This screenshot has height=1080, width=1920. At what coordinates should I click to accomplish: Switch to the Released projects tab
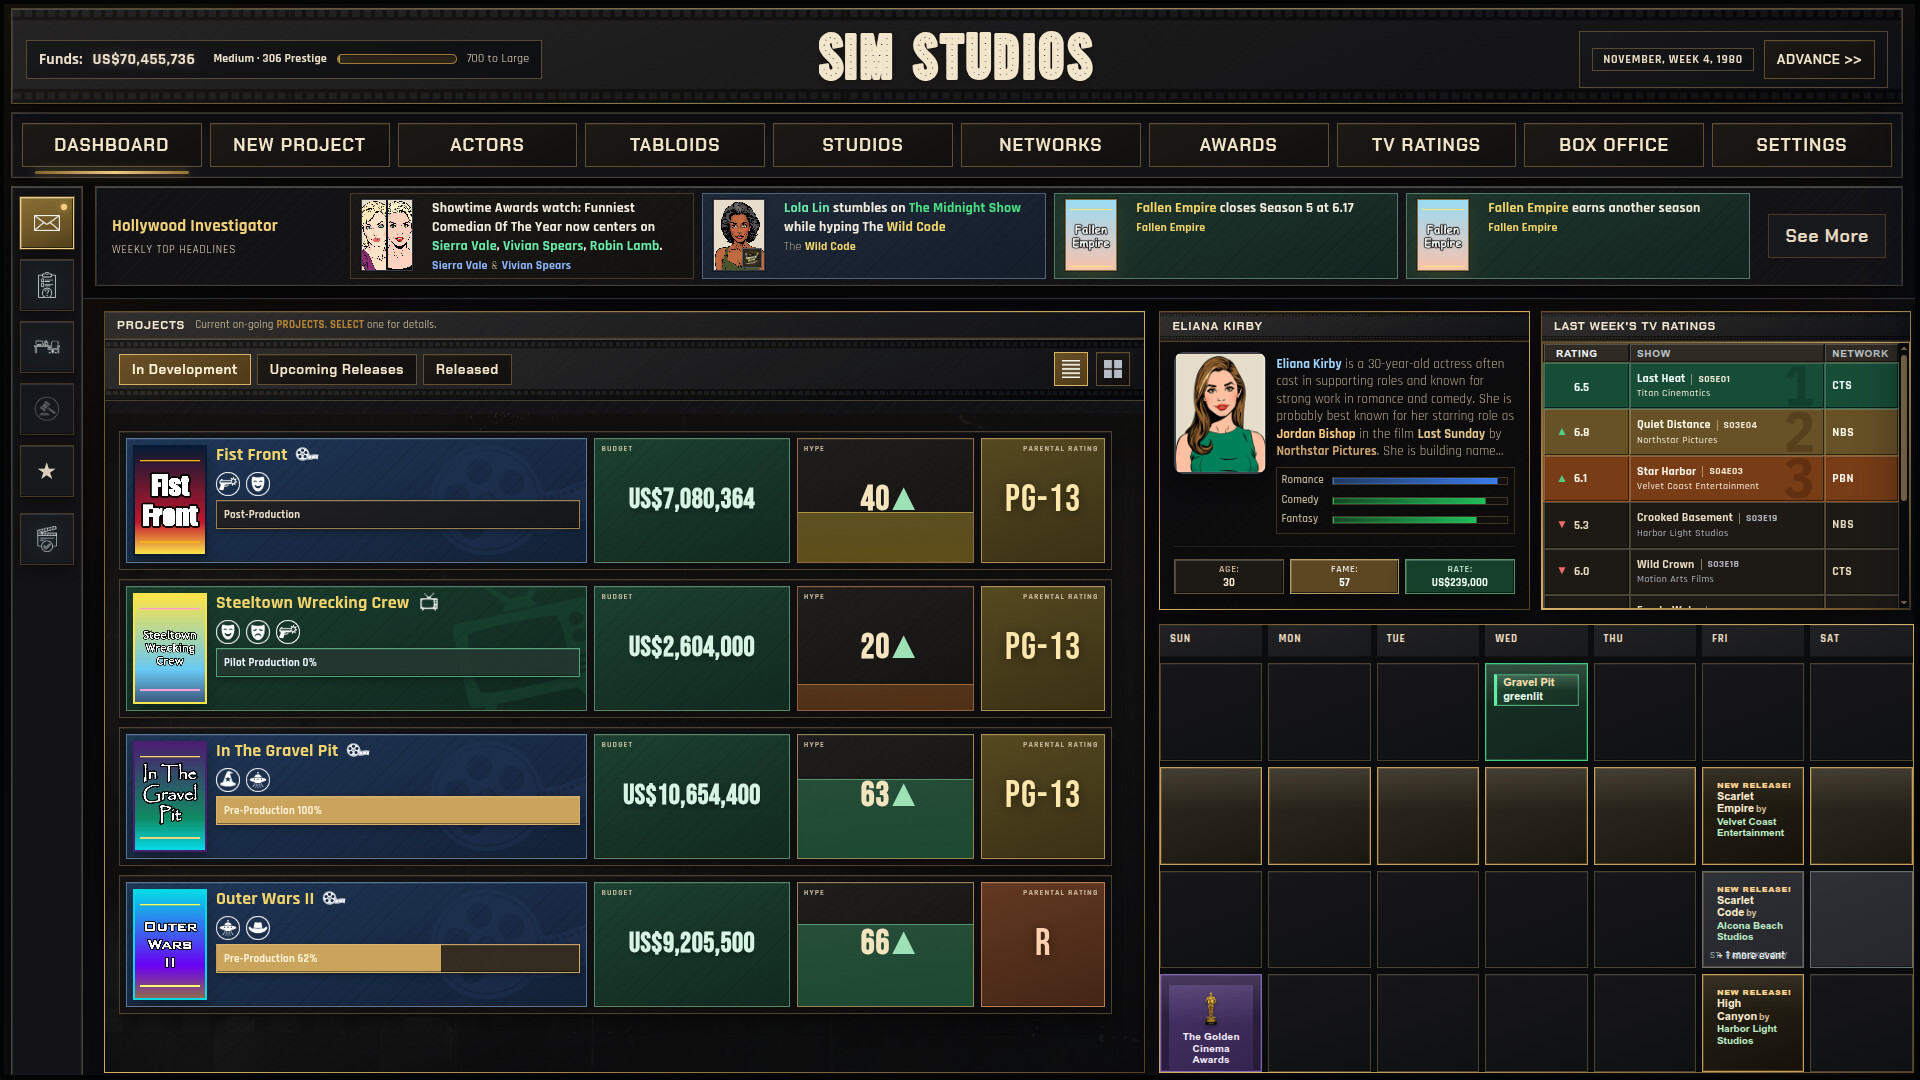[466, 369]
